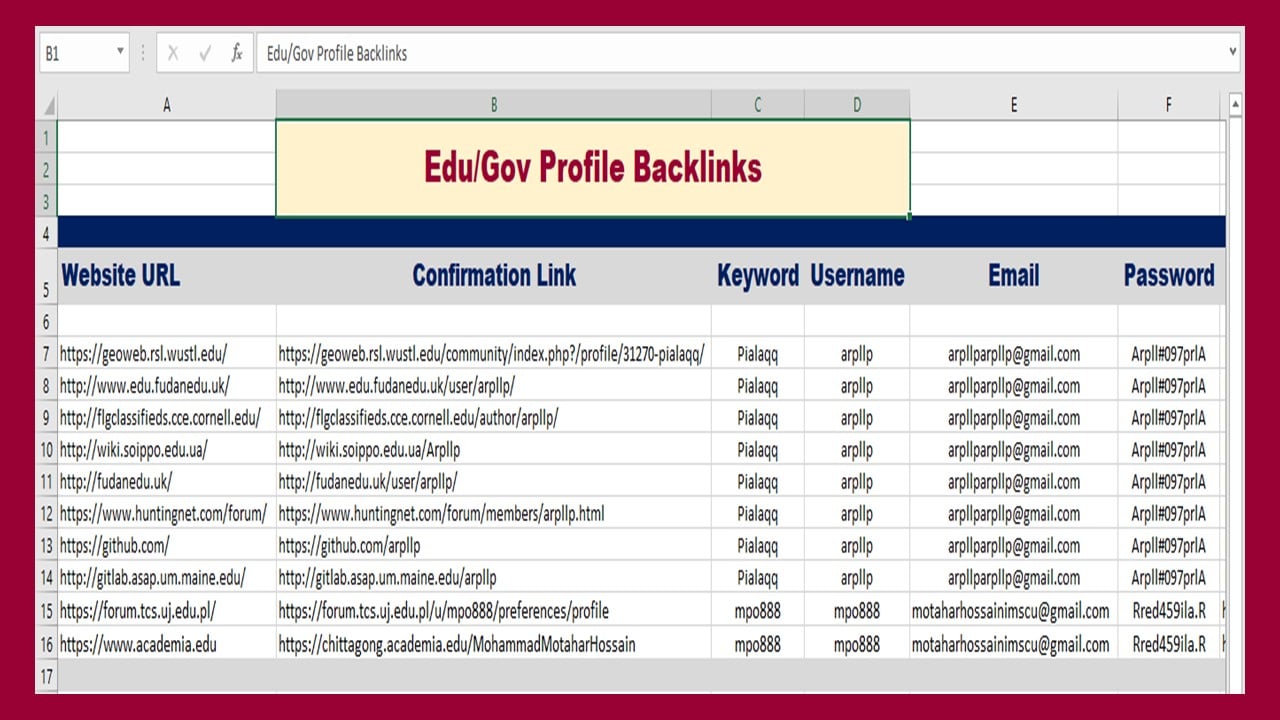Select column E header
This screenshot has width=1280, height=720.
point(1013,104)
